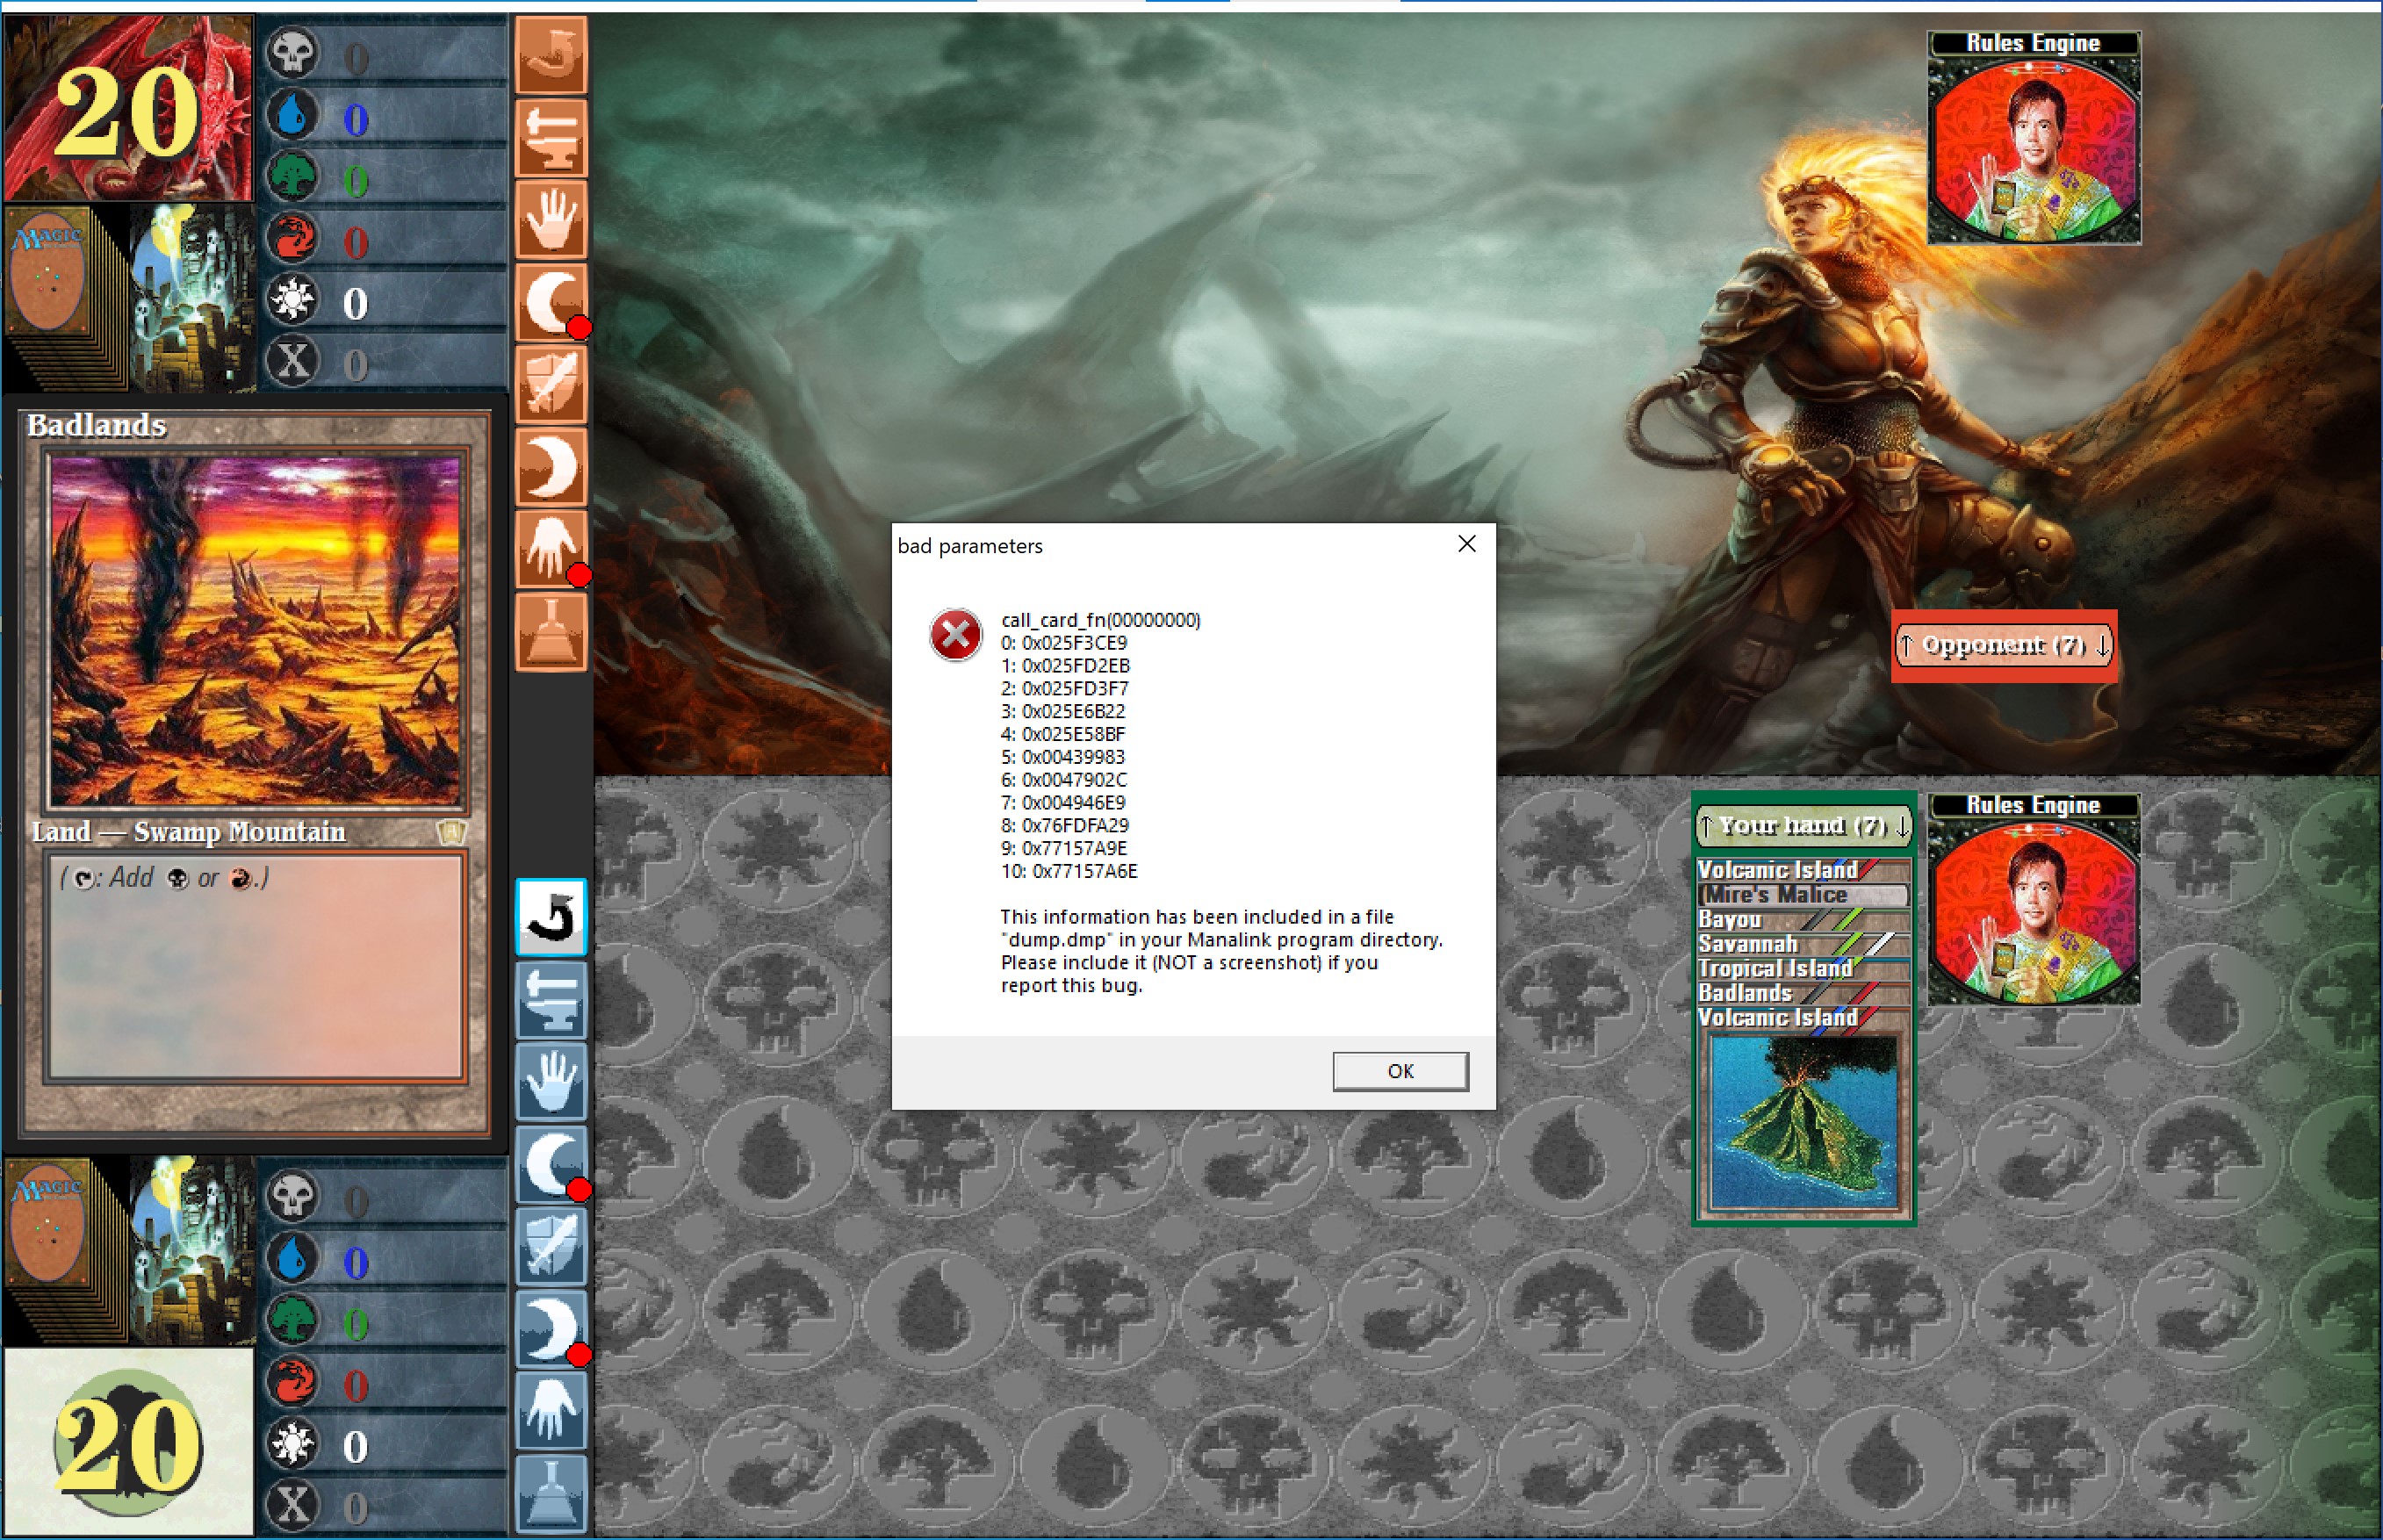
Task: Select Savannah in your hand list
Action: pyautogui.click(x=1803, y=944)
